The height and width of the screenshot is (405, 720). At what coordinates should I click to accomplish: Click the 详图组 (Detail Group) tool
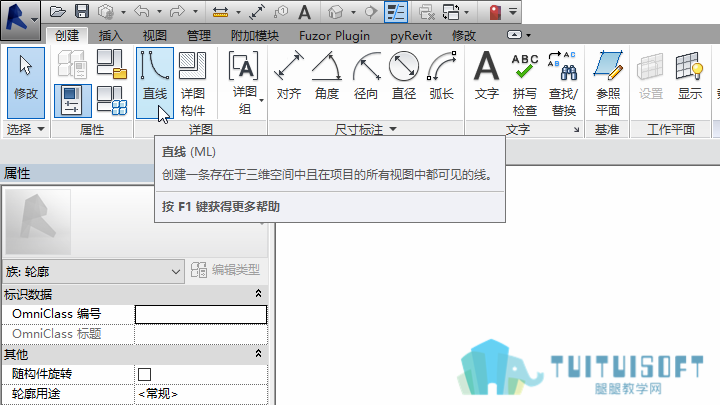coord(244,83)
